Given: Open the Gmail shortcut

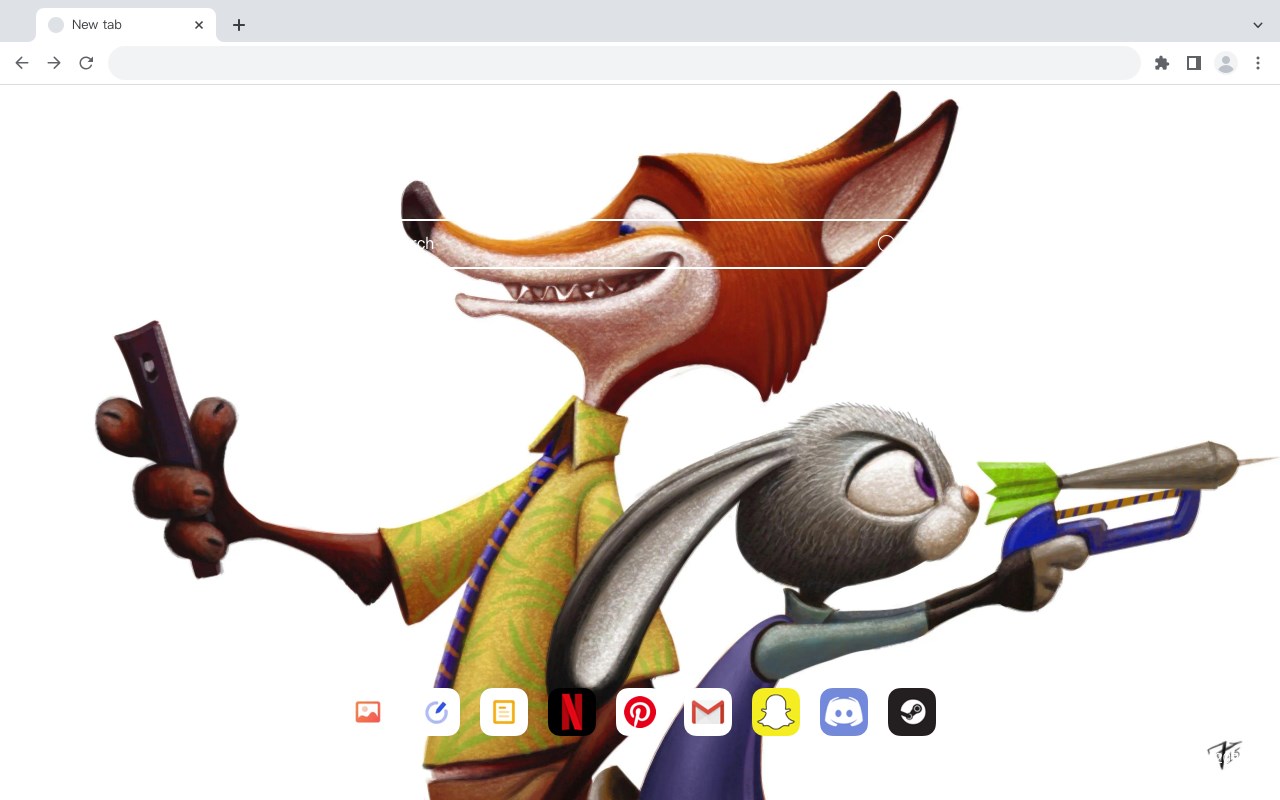Looking at the screenshot, I should pos(708,712).
